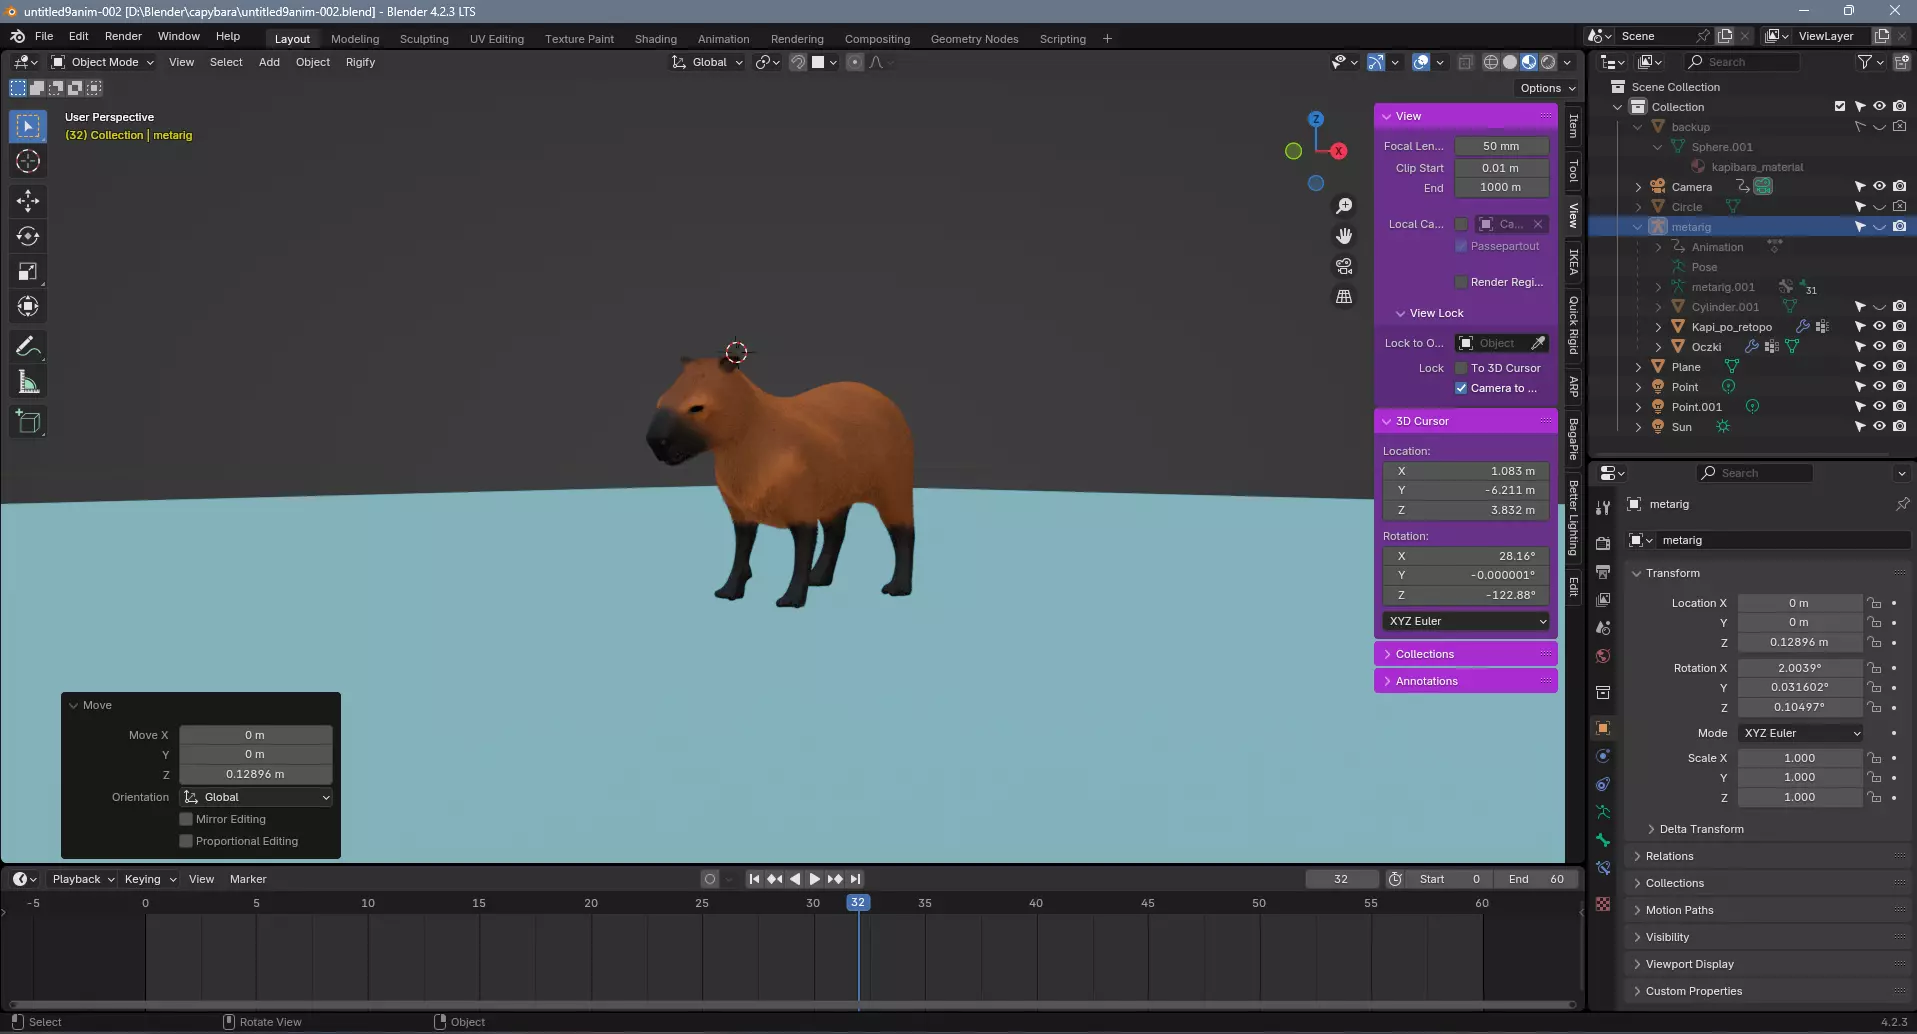The height and width of the screenshot is (1034, 1917).
Task: Select the Rotate tool
Action: click(28, 236)
